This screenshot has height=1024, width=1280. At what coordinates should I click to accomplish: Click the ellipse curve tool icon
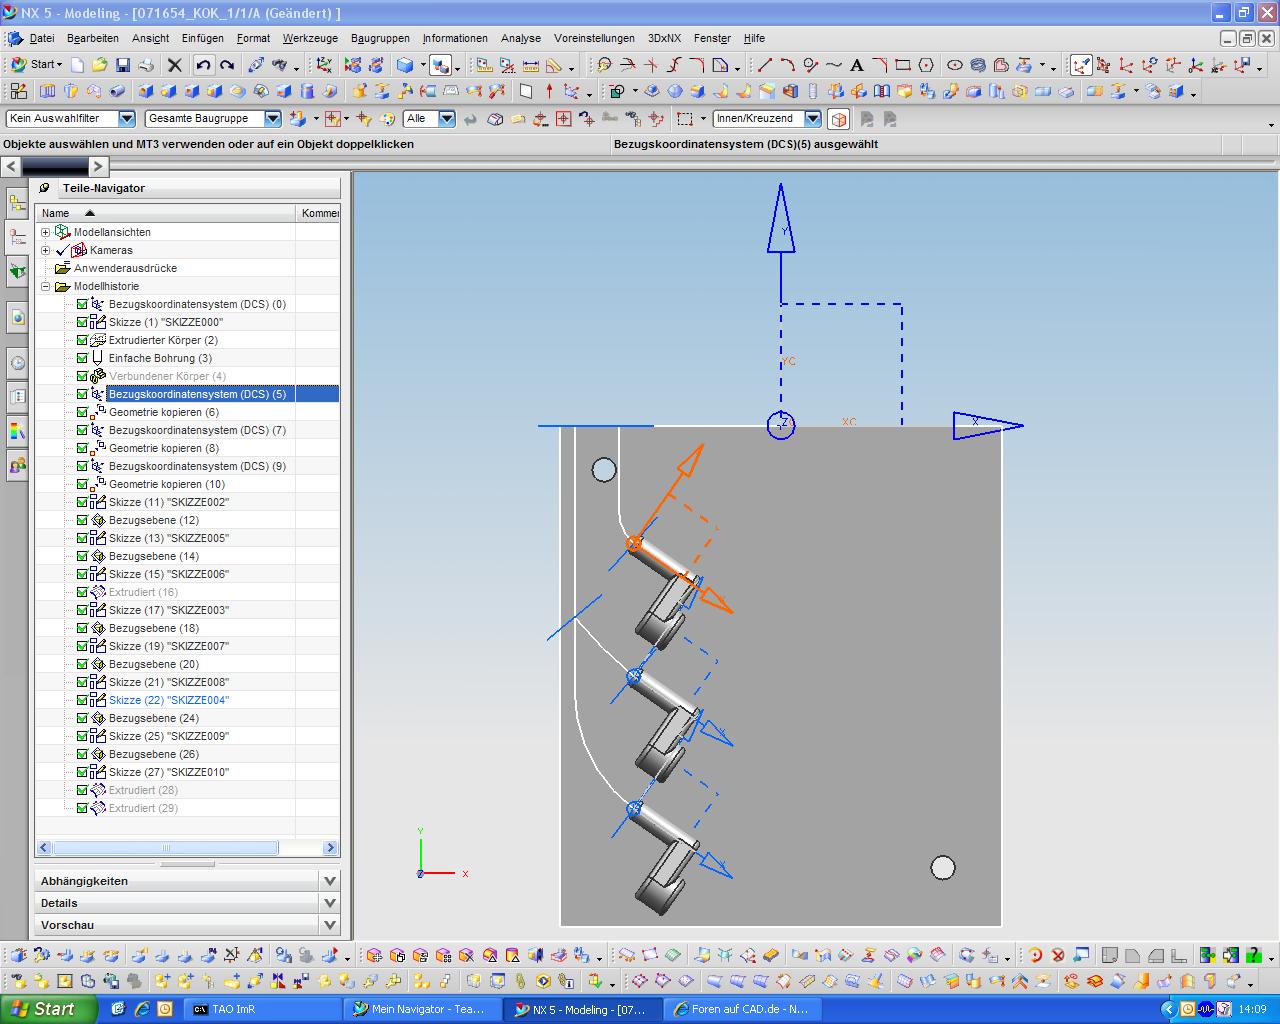(955, 65)
